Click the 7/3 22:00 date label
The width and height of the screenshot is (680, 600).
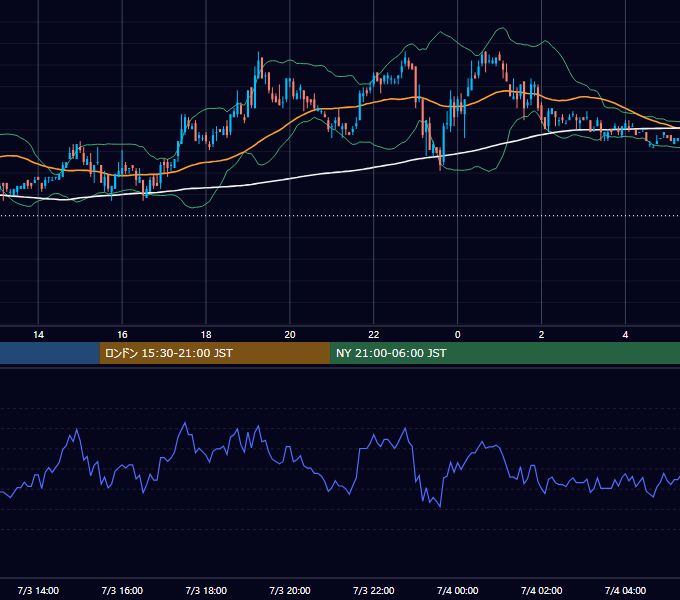point(373,590)
